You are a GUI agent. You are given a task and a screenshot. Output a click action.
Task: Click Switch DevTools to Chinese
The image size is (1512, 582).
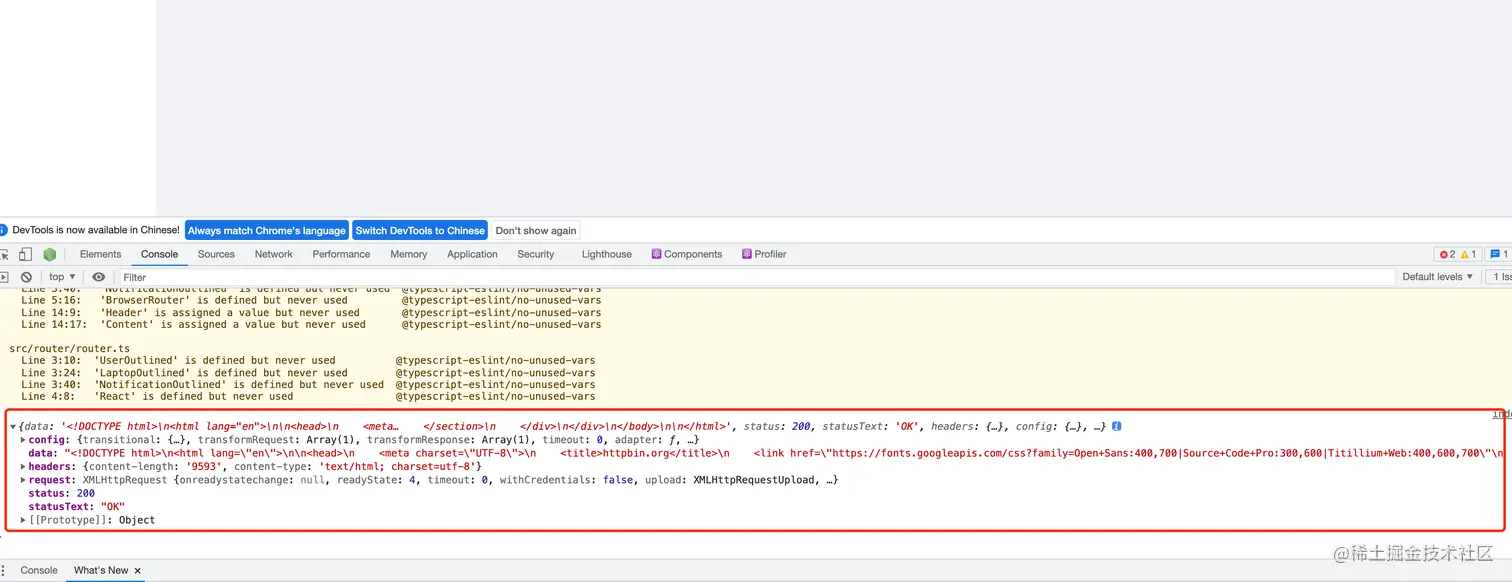pyautogui.click(x=420, y=230)
